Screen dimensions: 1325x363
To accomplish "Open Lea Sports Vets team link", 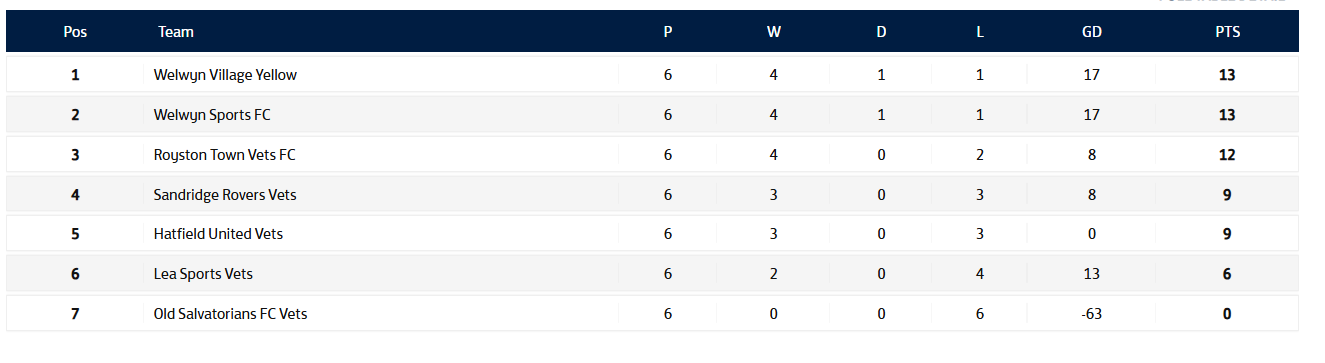I will point(197,274).
